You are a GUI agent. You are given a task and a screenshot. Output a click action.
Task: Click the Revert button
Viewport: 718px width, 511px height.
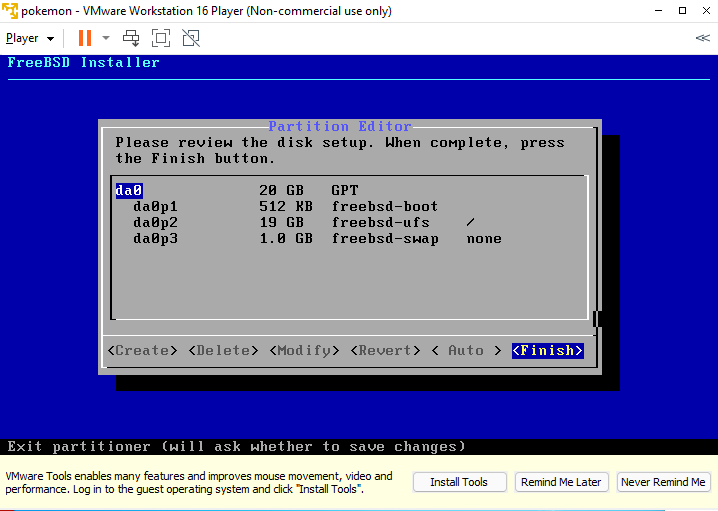tap(386, 351)
